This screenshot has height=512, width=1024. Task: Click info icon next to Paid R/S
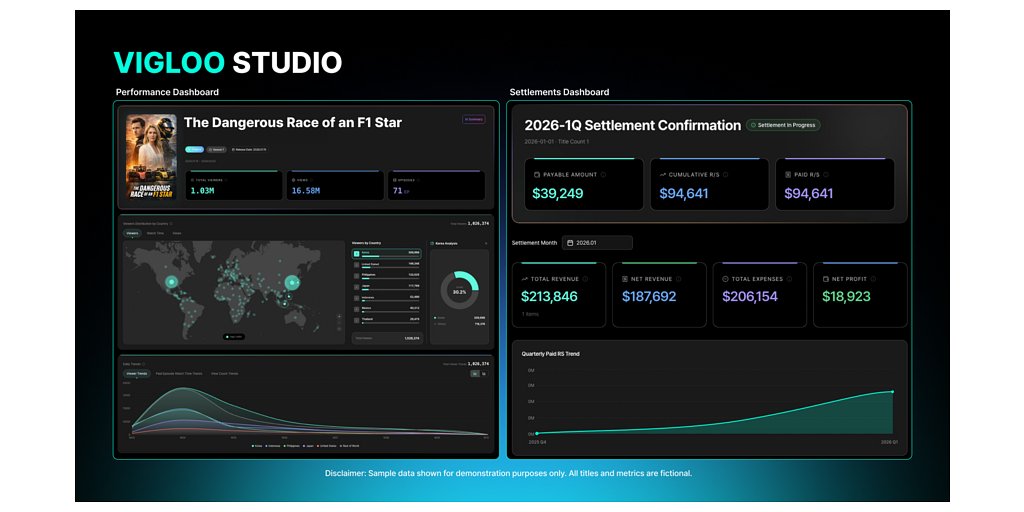[x=826, y=175]
